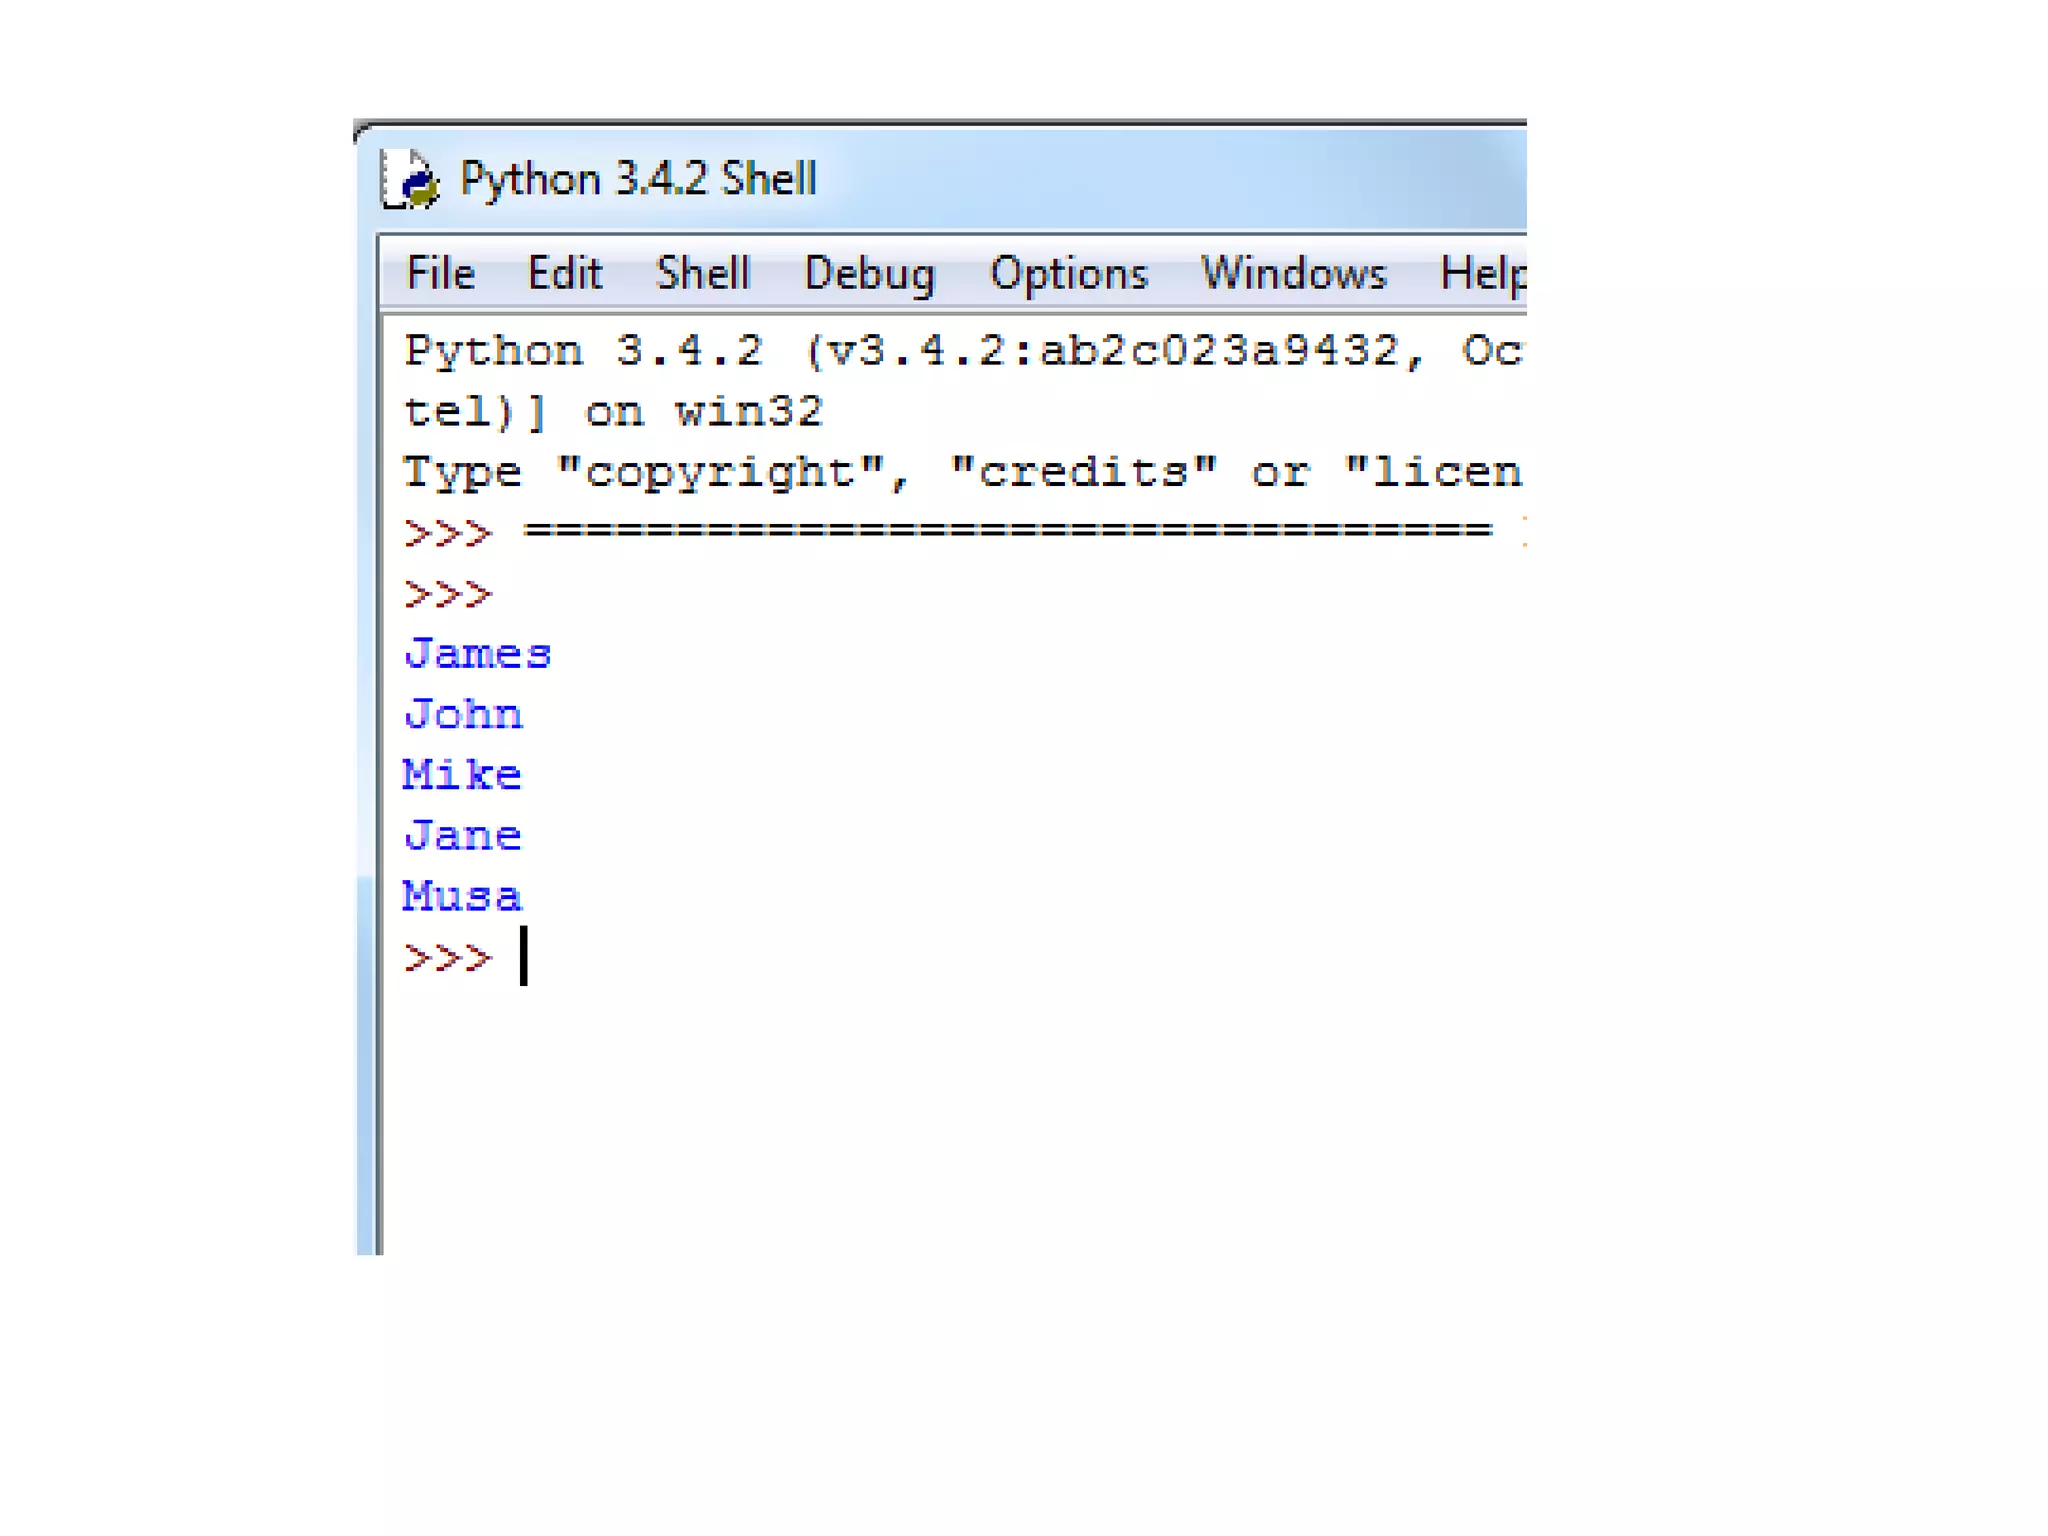This screenshot has height=1536, width=2048.
Task: Click the Python IDLE window icon
Action: coord(410,180)
